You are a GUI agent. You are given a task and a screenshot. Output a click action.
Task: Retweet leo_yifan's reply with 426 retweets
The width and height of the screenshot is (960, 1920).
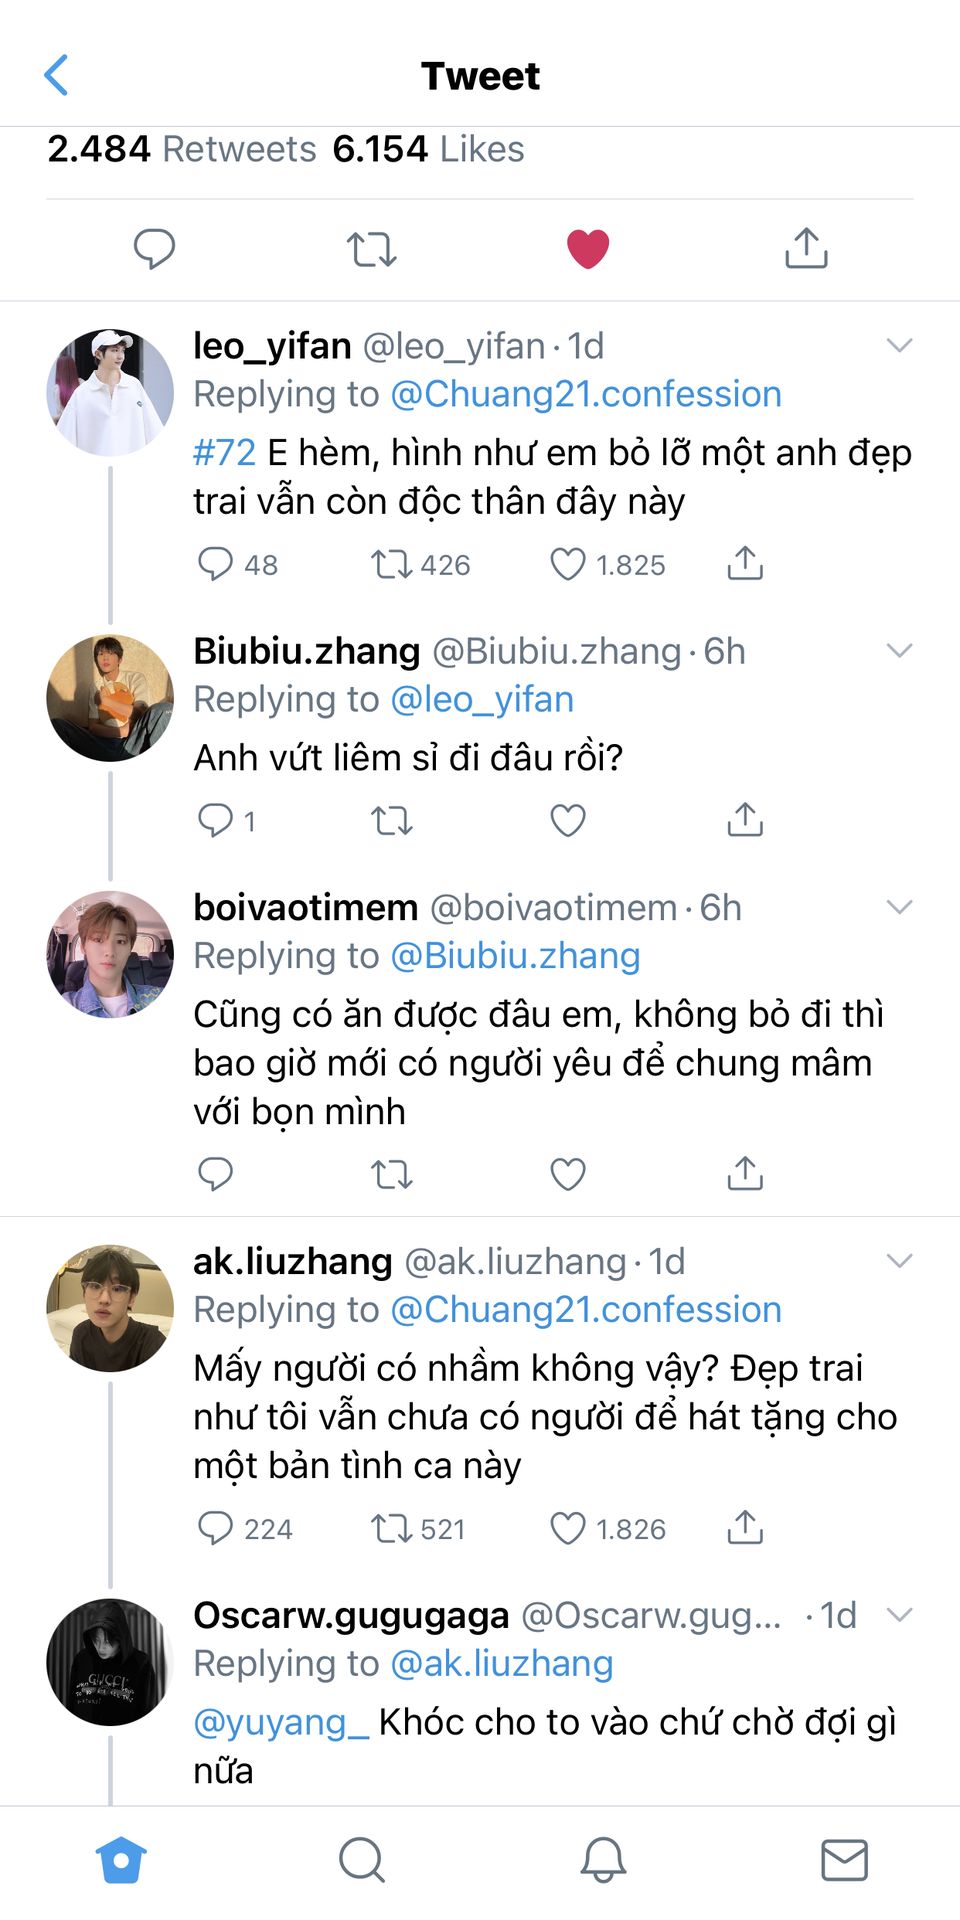(x=391, y=564)
